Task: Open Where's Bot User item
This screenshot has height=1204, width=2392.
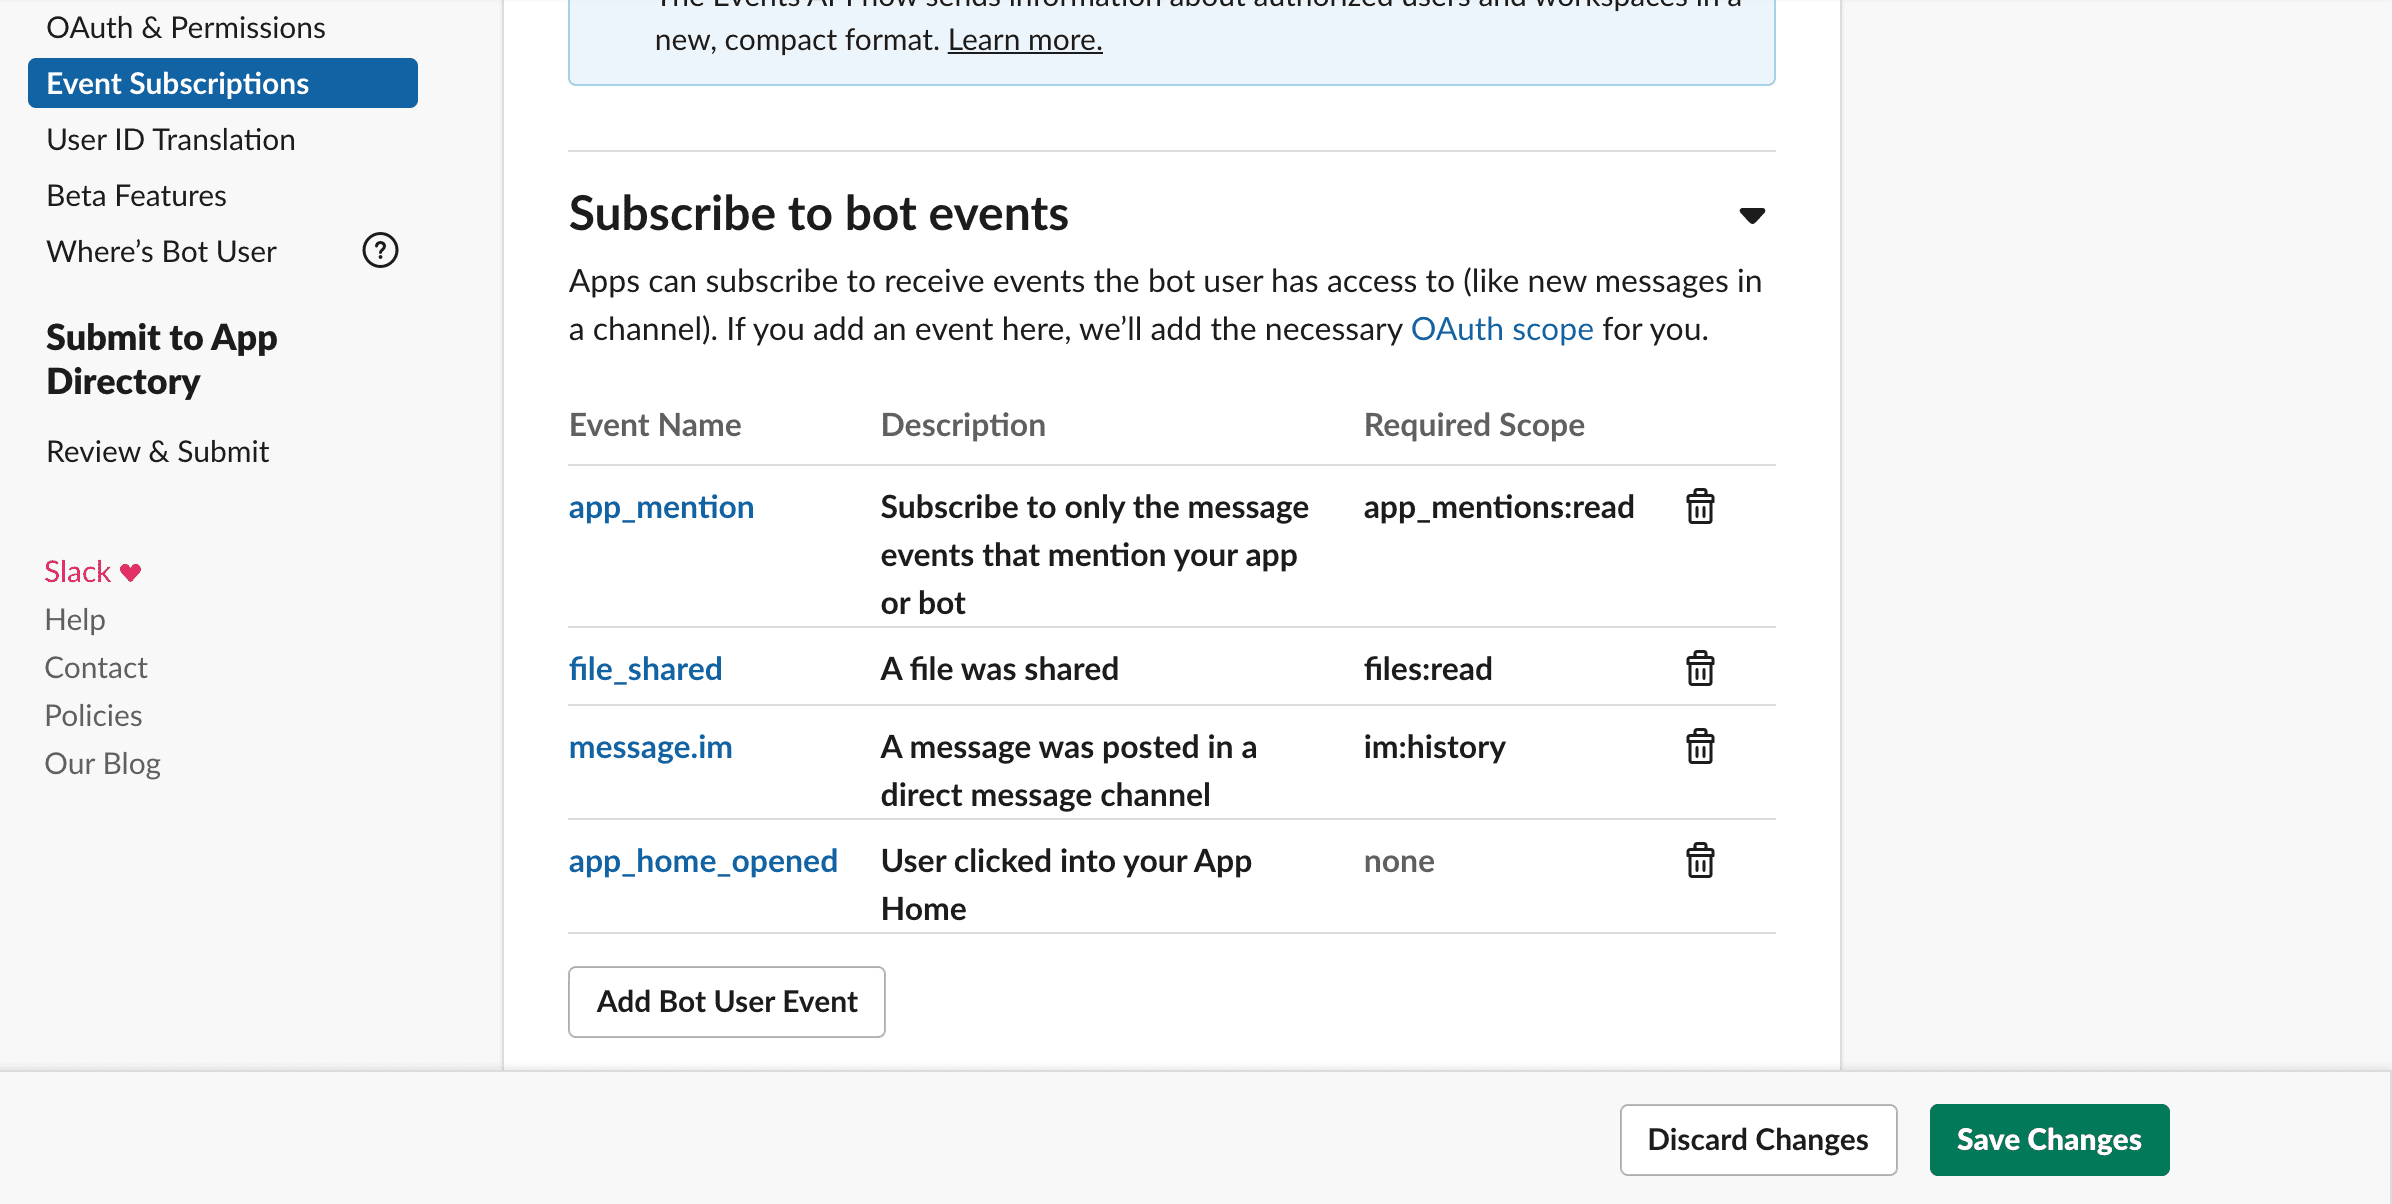Action: (162, 252)
